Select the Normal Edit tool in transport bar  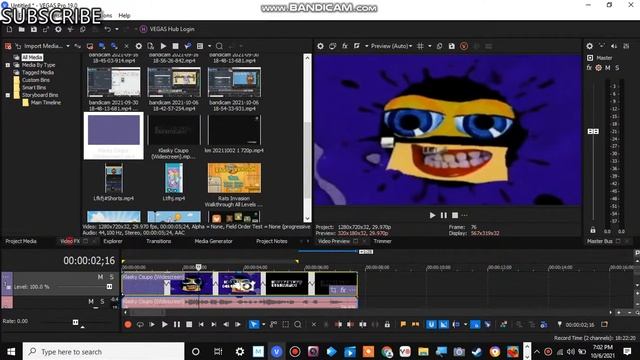point(253,324)
